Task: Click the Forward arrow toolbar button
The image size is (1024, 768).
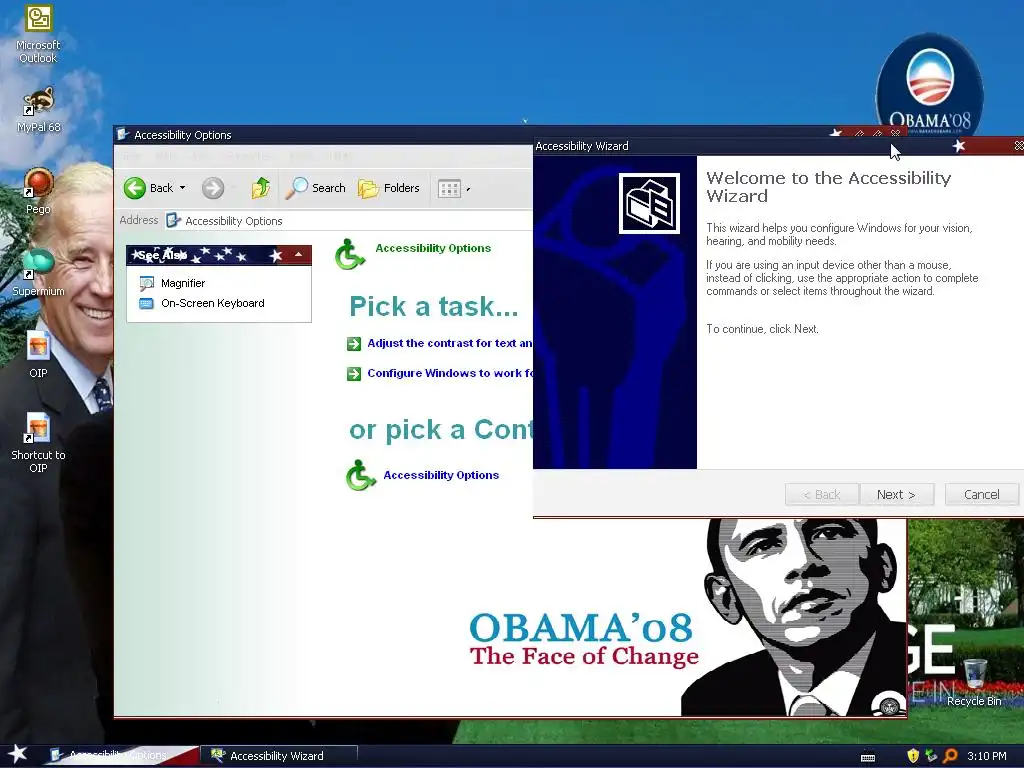Action: (212, 188)
